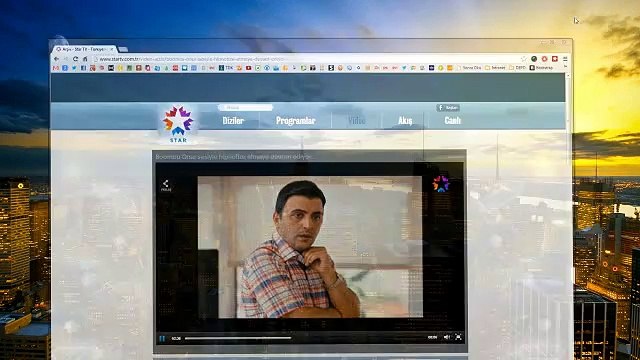Click the share icon in the video player
Viewport: 640px width, 360px height.
[x=166, y=185]
